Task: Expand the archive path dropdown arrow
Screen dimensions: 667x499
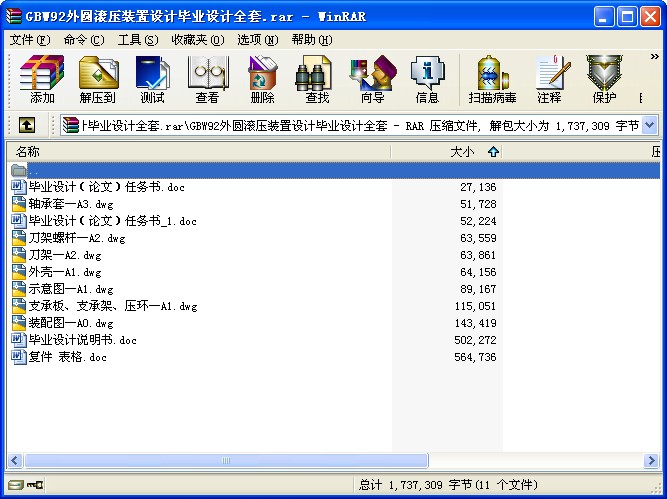Action: tap(649, 125)
